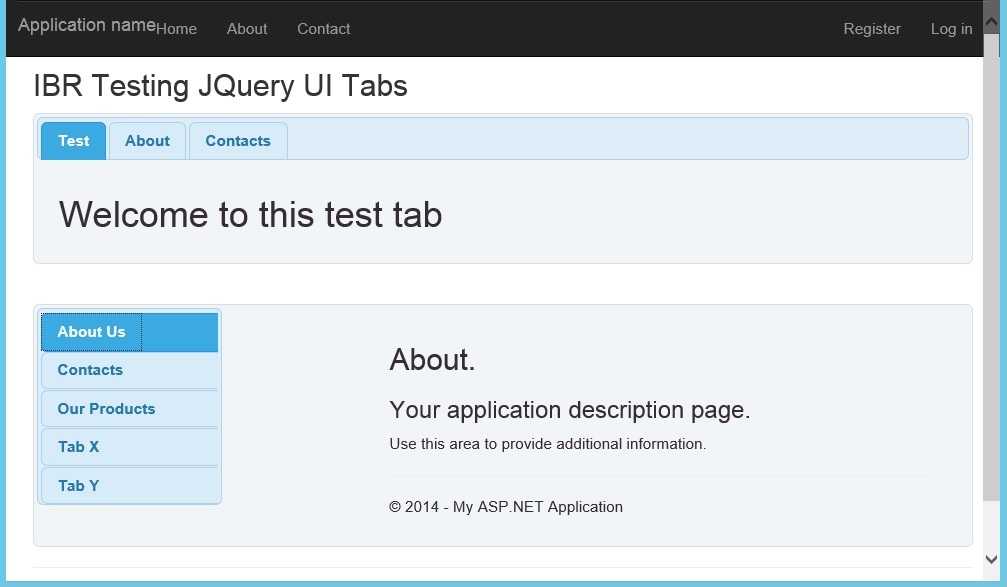The height and width of the screenshot is (587, 1007).
Task: Click the Log in link
Action: tap(951, 29)
